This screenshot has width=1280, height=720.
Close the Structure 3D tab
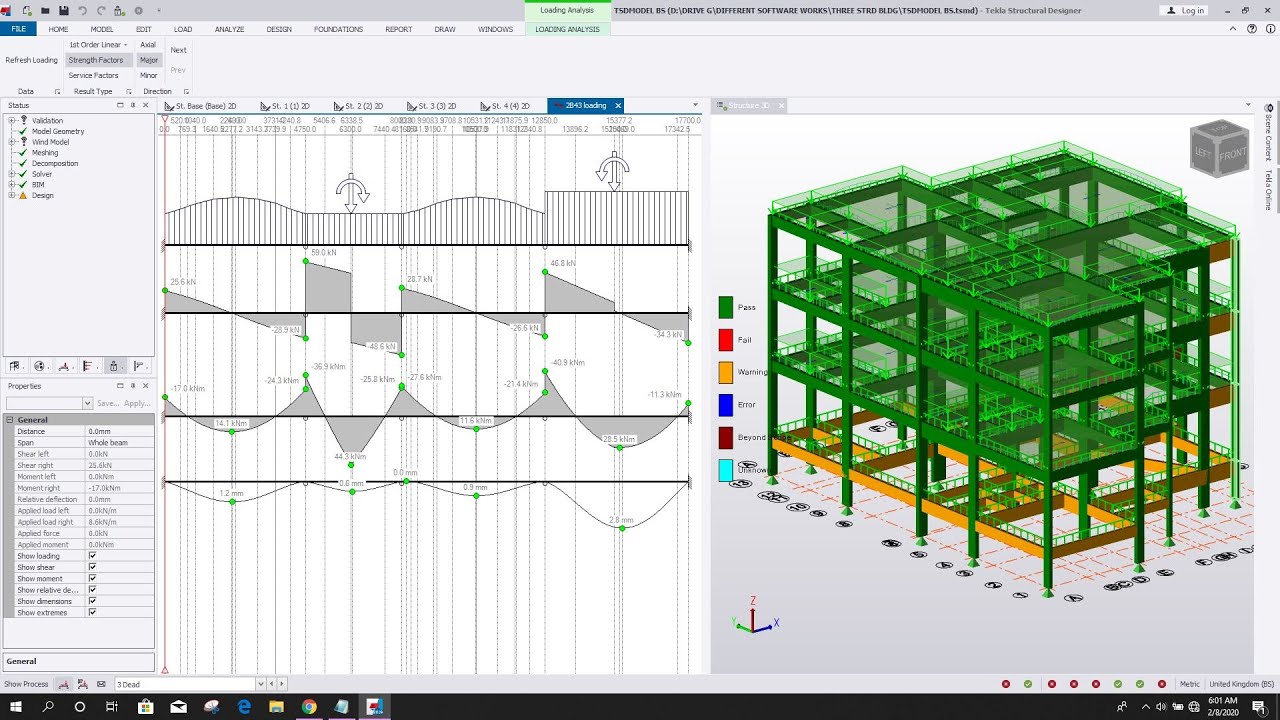click(781, 105)
